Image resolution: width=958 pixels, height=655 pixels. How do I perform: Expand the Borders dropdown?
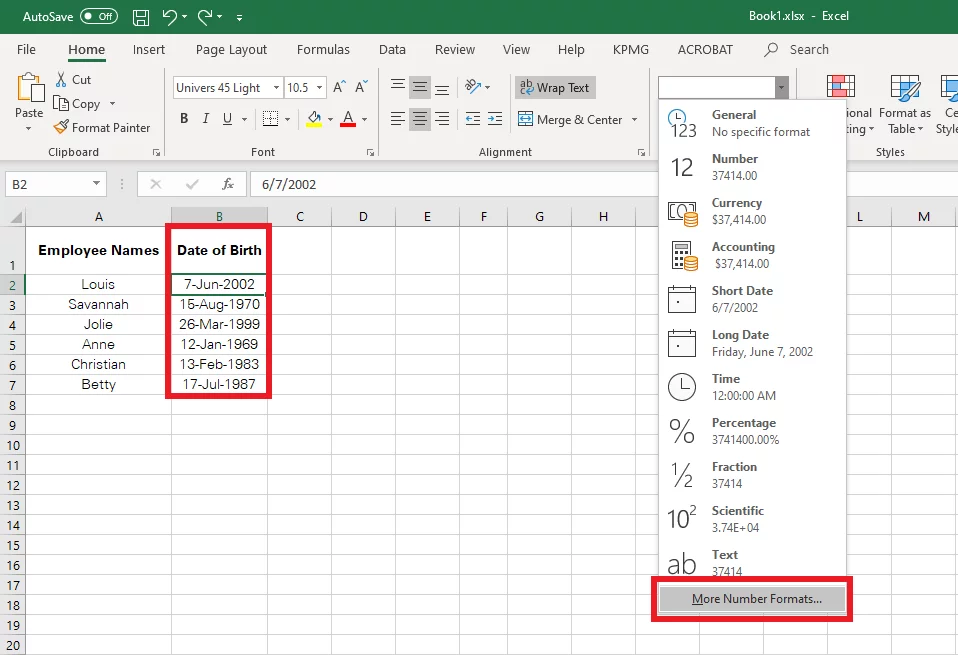pyautogui.click(x=288, y=118)
